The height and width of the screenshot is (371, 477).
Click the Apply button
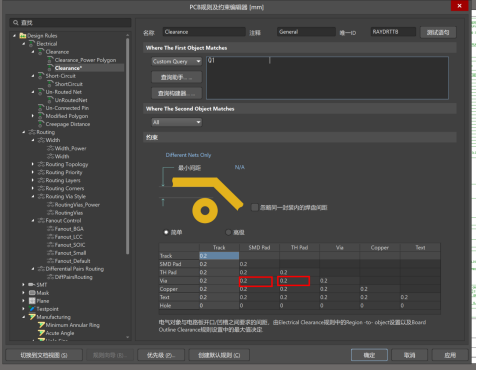[x=450, y=355]
